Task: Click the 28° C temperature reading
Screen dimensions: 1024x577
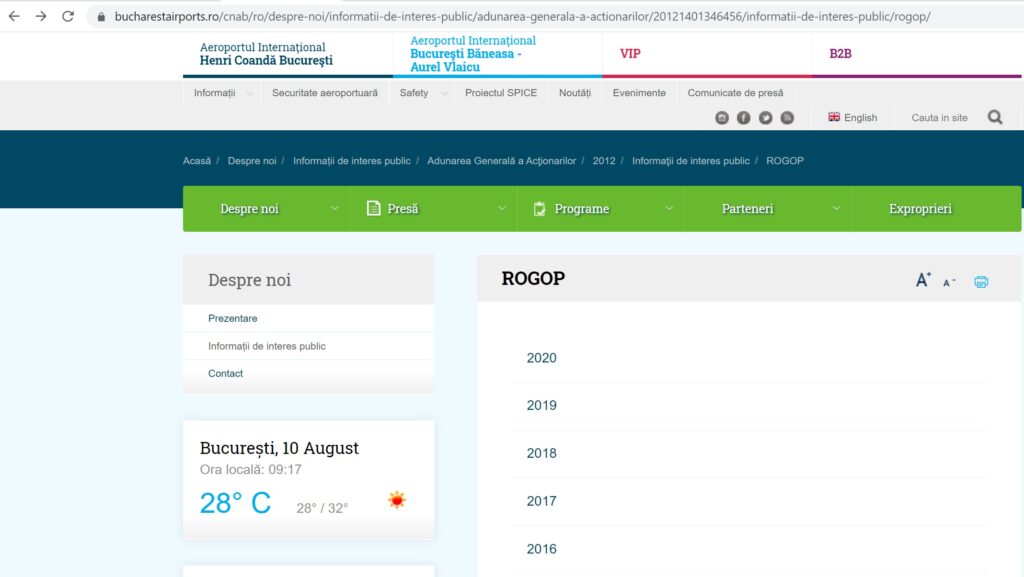Action: coord(235,503)
